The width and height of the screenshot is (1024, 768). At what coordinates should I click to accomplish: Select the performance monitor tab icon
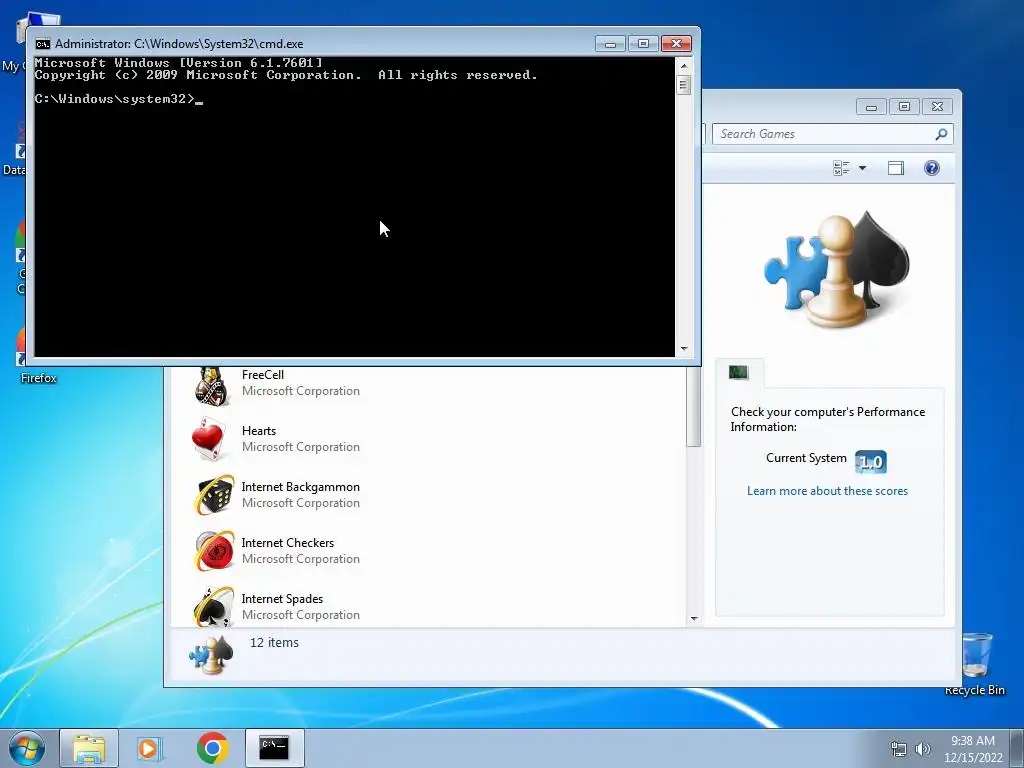click(739, 372)
